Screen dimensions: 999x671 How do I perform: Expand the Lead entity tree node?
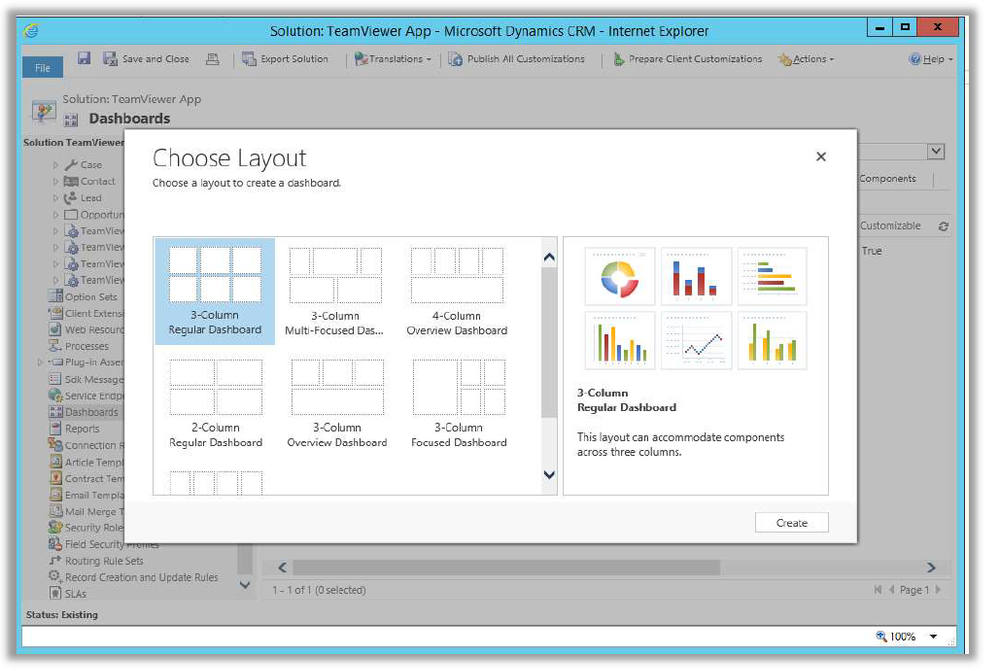pyautogui.click(x=57, y=198)
